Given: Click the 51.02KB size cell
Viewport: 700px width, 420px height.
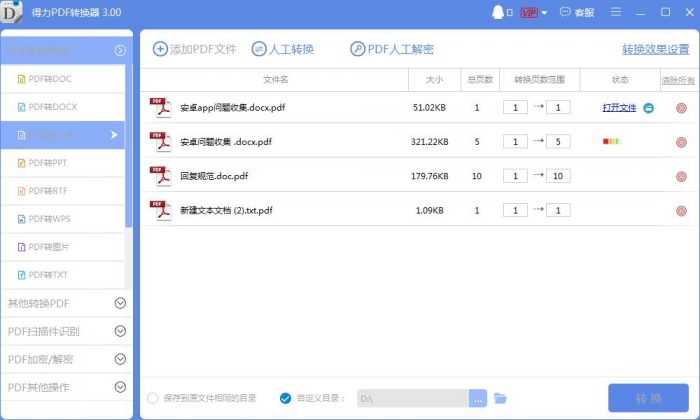Looking at the screenshot, I should (429, 108).
